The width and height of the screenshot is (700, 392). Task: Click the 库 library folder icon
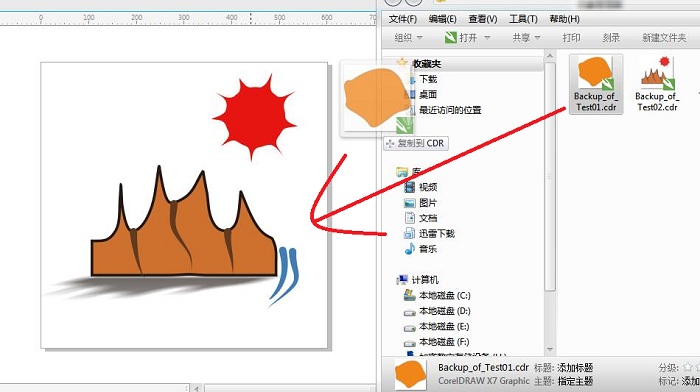(x=402, y=171)
